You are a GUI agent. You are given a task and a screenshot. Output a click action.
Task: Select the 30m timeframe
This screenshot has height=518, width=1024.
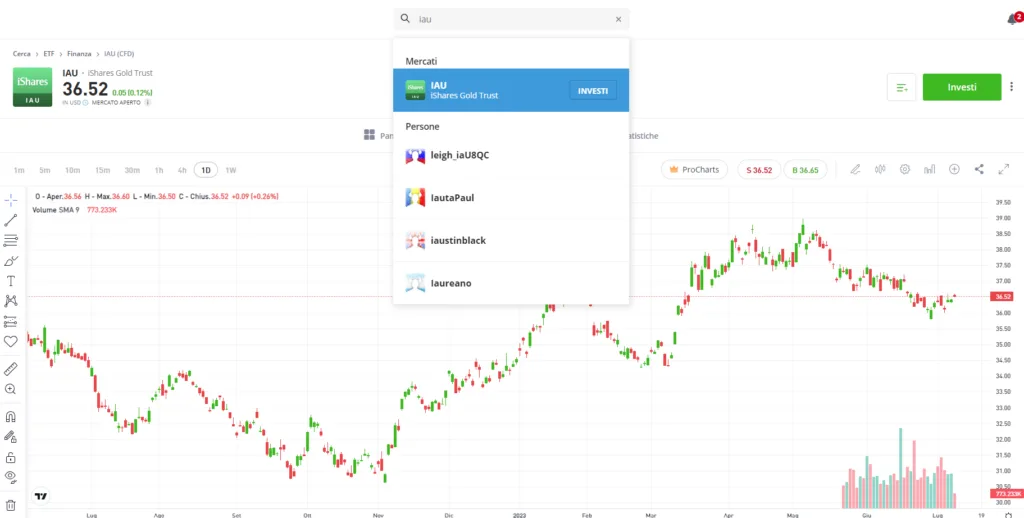(x=133, y=170)
